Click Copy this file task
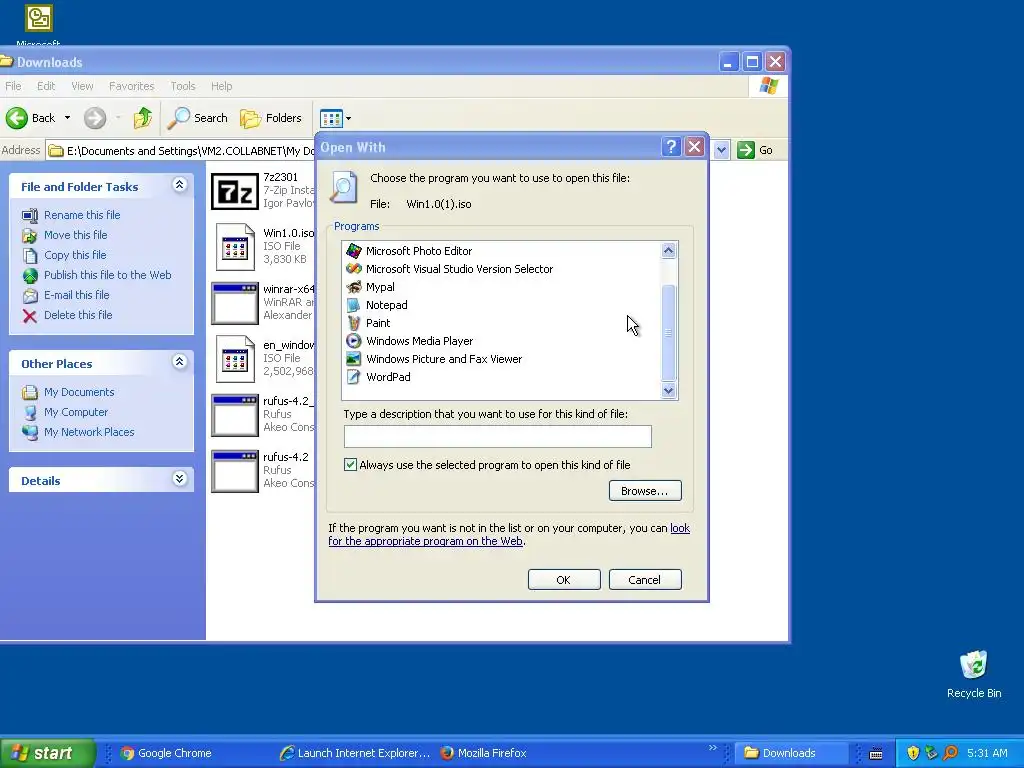Viewport: 1024px width, 768px height. [74, 255]
